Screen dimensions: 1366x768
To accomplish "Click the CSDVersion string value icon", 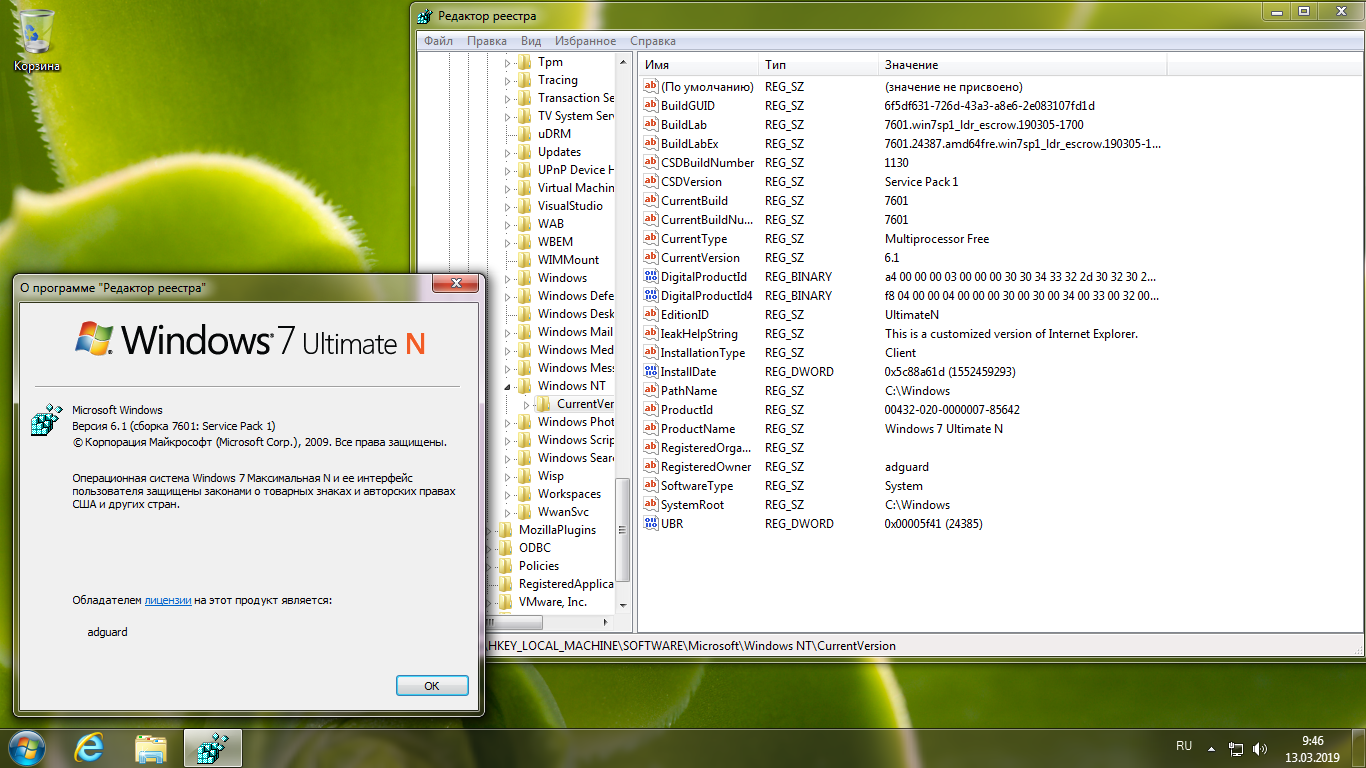I will tap(651, 182).
